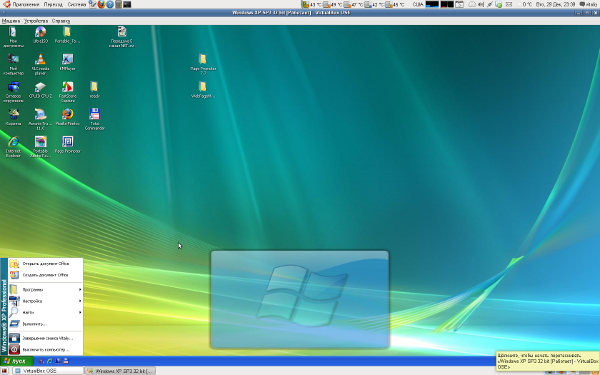Open the Ubuntu Applications menu
Screen dimensions: 600x375
tap(21, 4)
